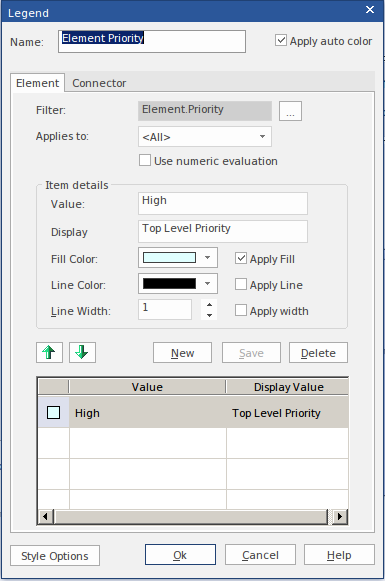Cancel the Legend dialog
385x581 pixels.
[260, 555]
